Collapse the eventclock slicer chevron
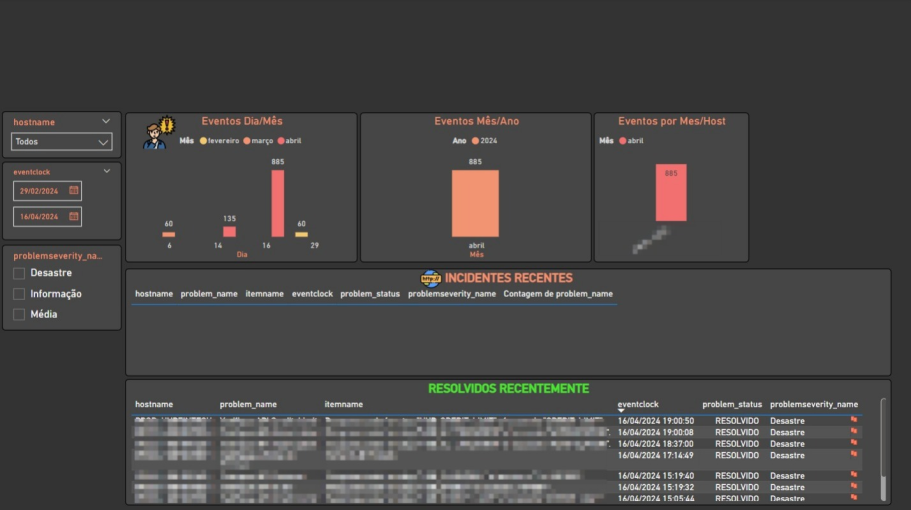911x510 pixels. point(107,171)
